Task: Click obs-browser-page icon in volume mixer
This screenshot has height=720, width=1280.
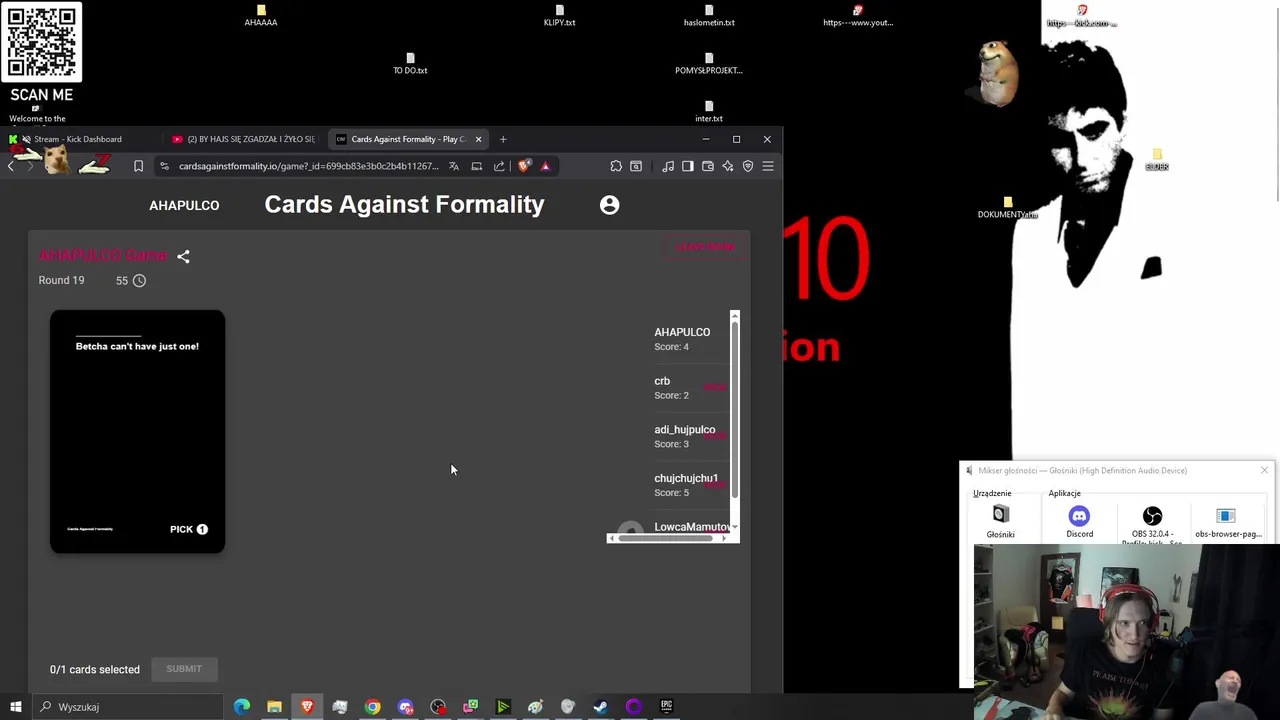Action: [x=1226, y=516]
